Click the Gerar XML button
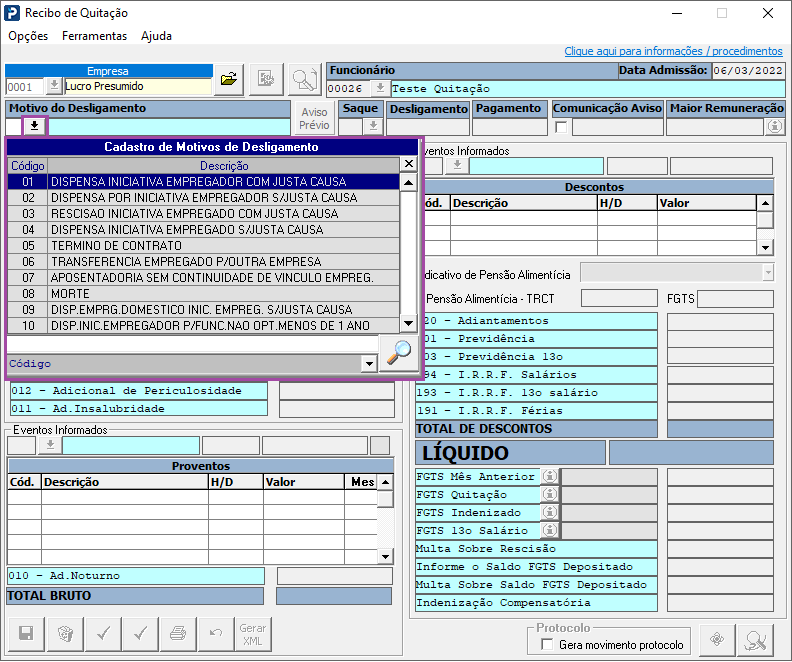792x662 pixels. click(x=253, y=634)
